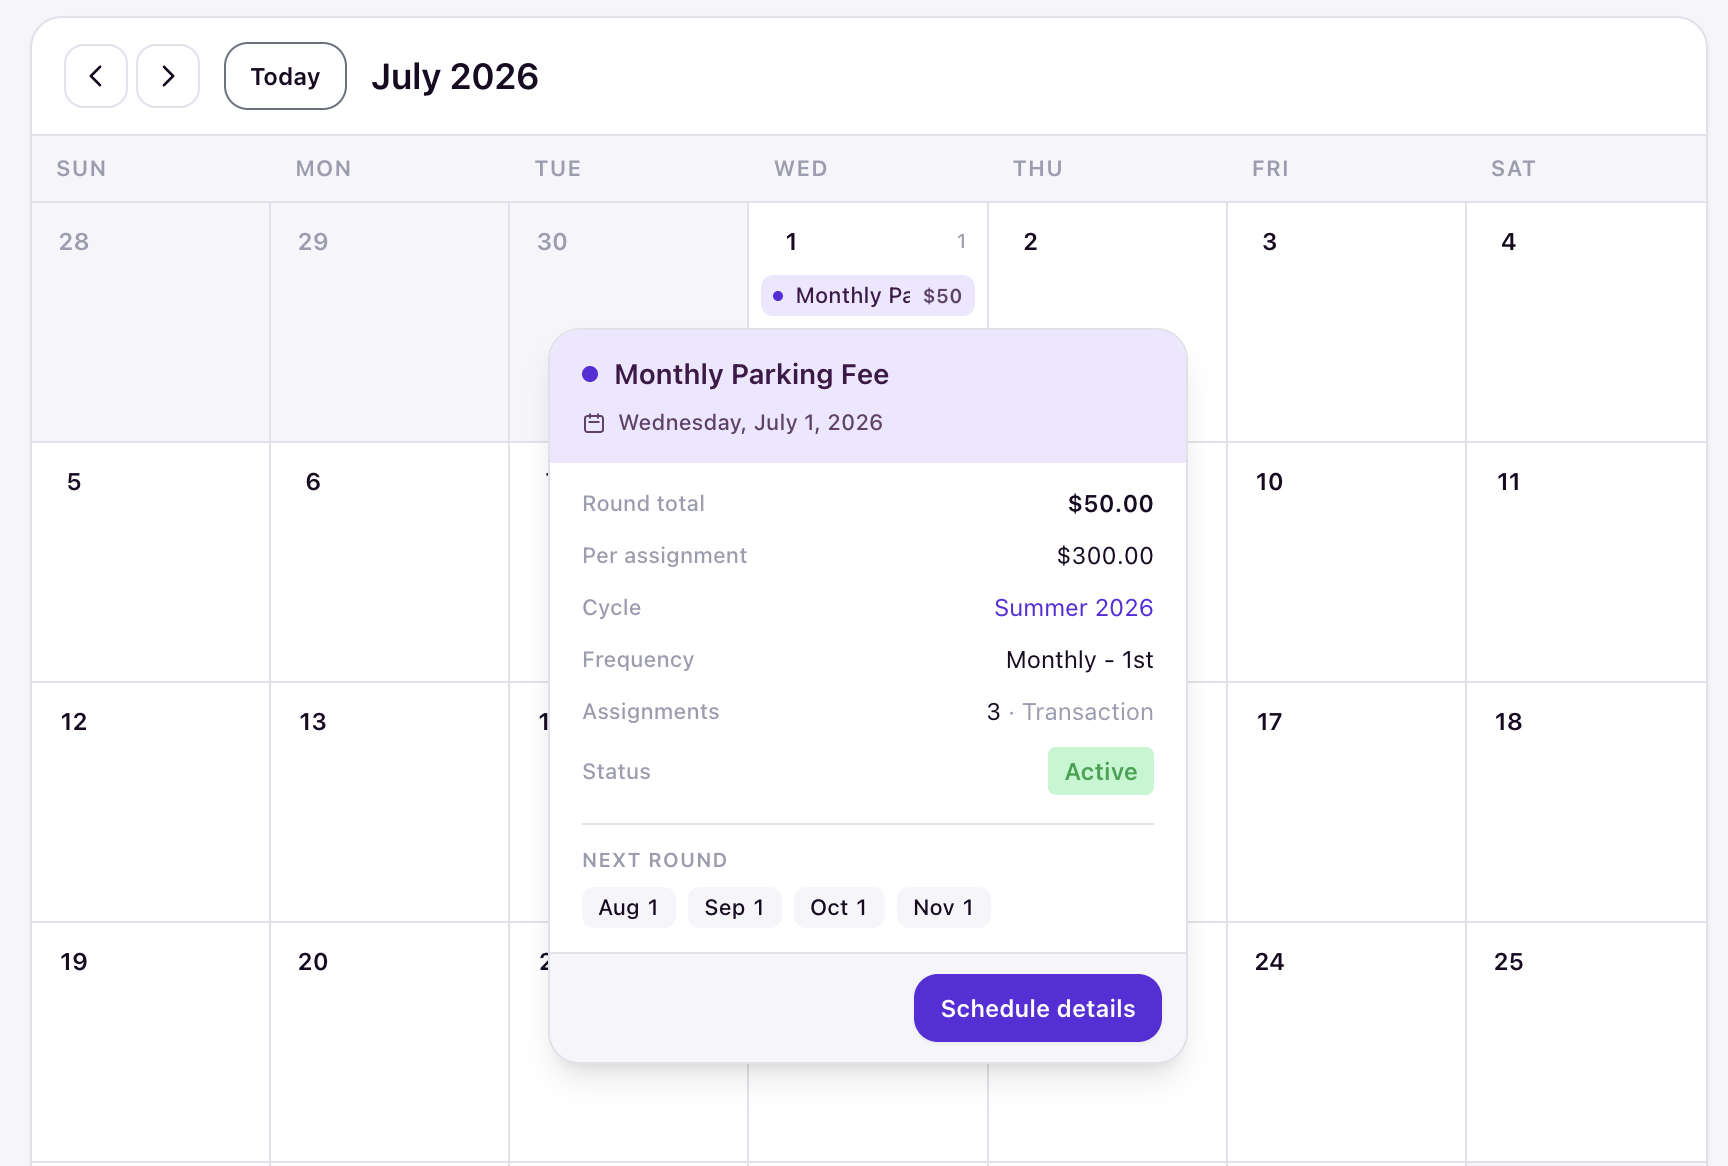Image resolution: width=1728 pixels, height=1166 pixels.
Task: Select the day cell for July 10
Action: [x=1346, y=562]
